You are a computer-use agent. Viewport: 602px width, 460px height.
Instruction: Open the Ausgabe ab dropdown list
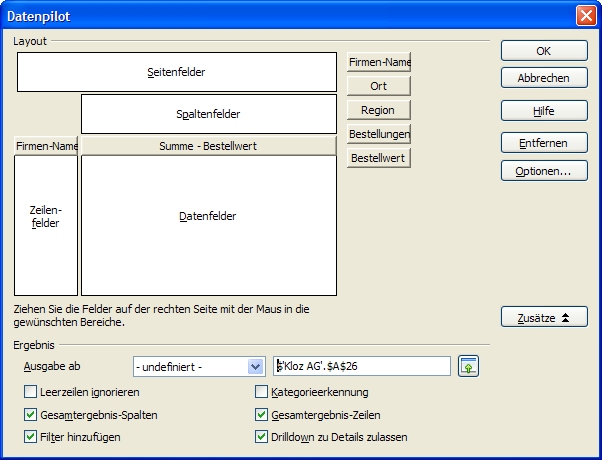click(254, 367)
